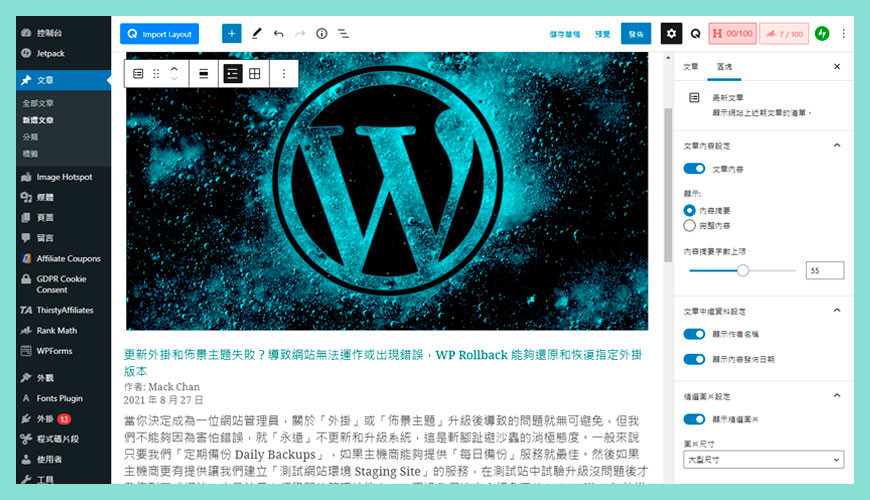
Task: Undo the last change with the undo arrow
Action: pos(279,34)
